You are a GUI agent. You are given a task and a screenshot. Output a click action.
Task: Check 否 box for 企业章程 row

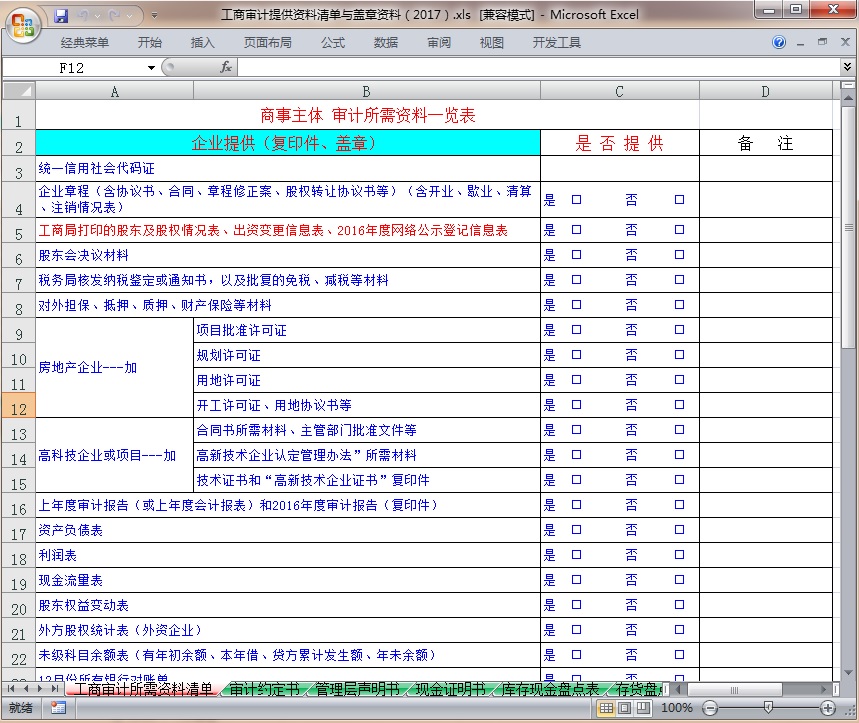(x=679, y=199)
